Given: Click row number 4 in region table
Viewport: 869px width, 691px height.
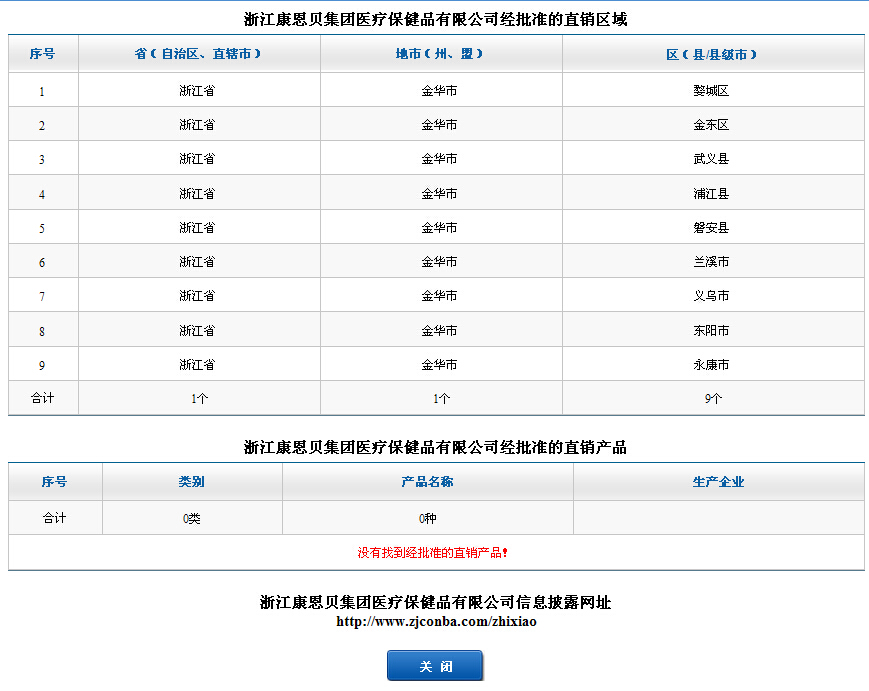Looking at the screenshot, I should [x=42, y=194].
